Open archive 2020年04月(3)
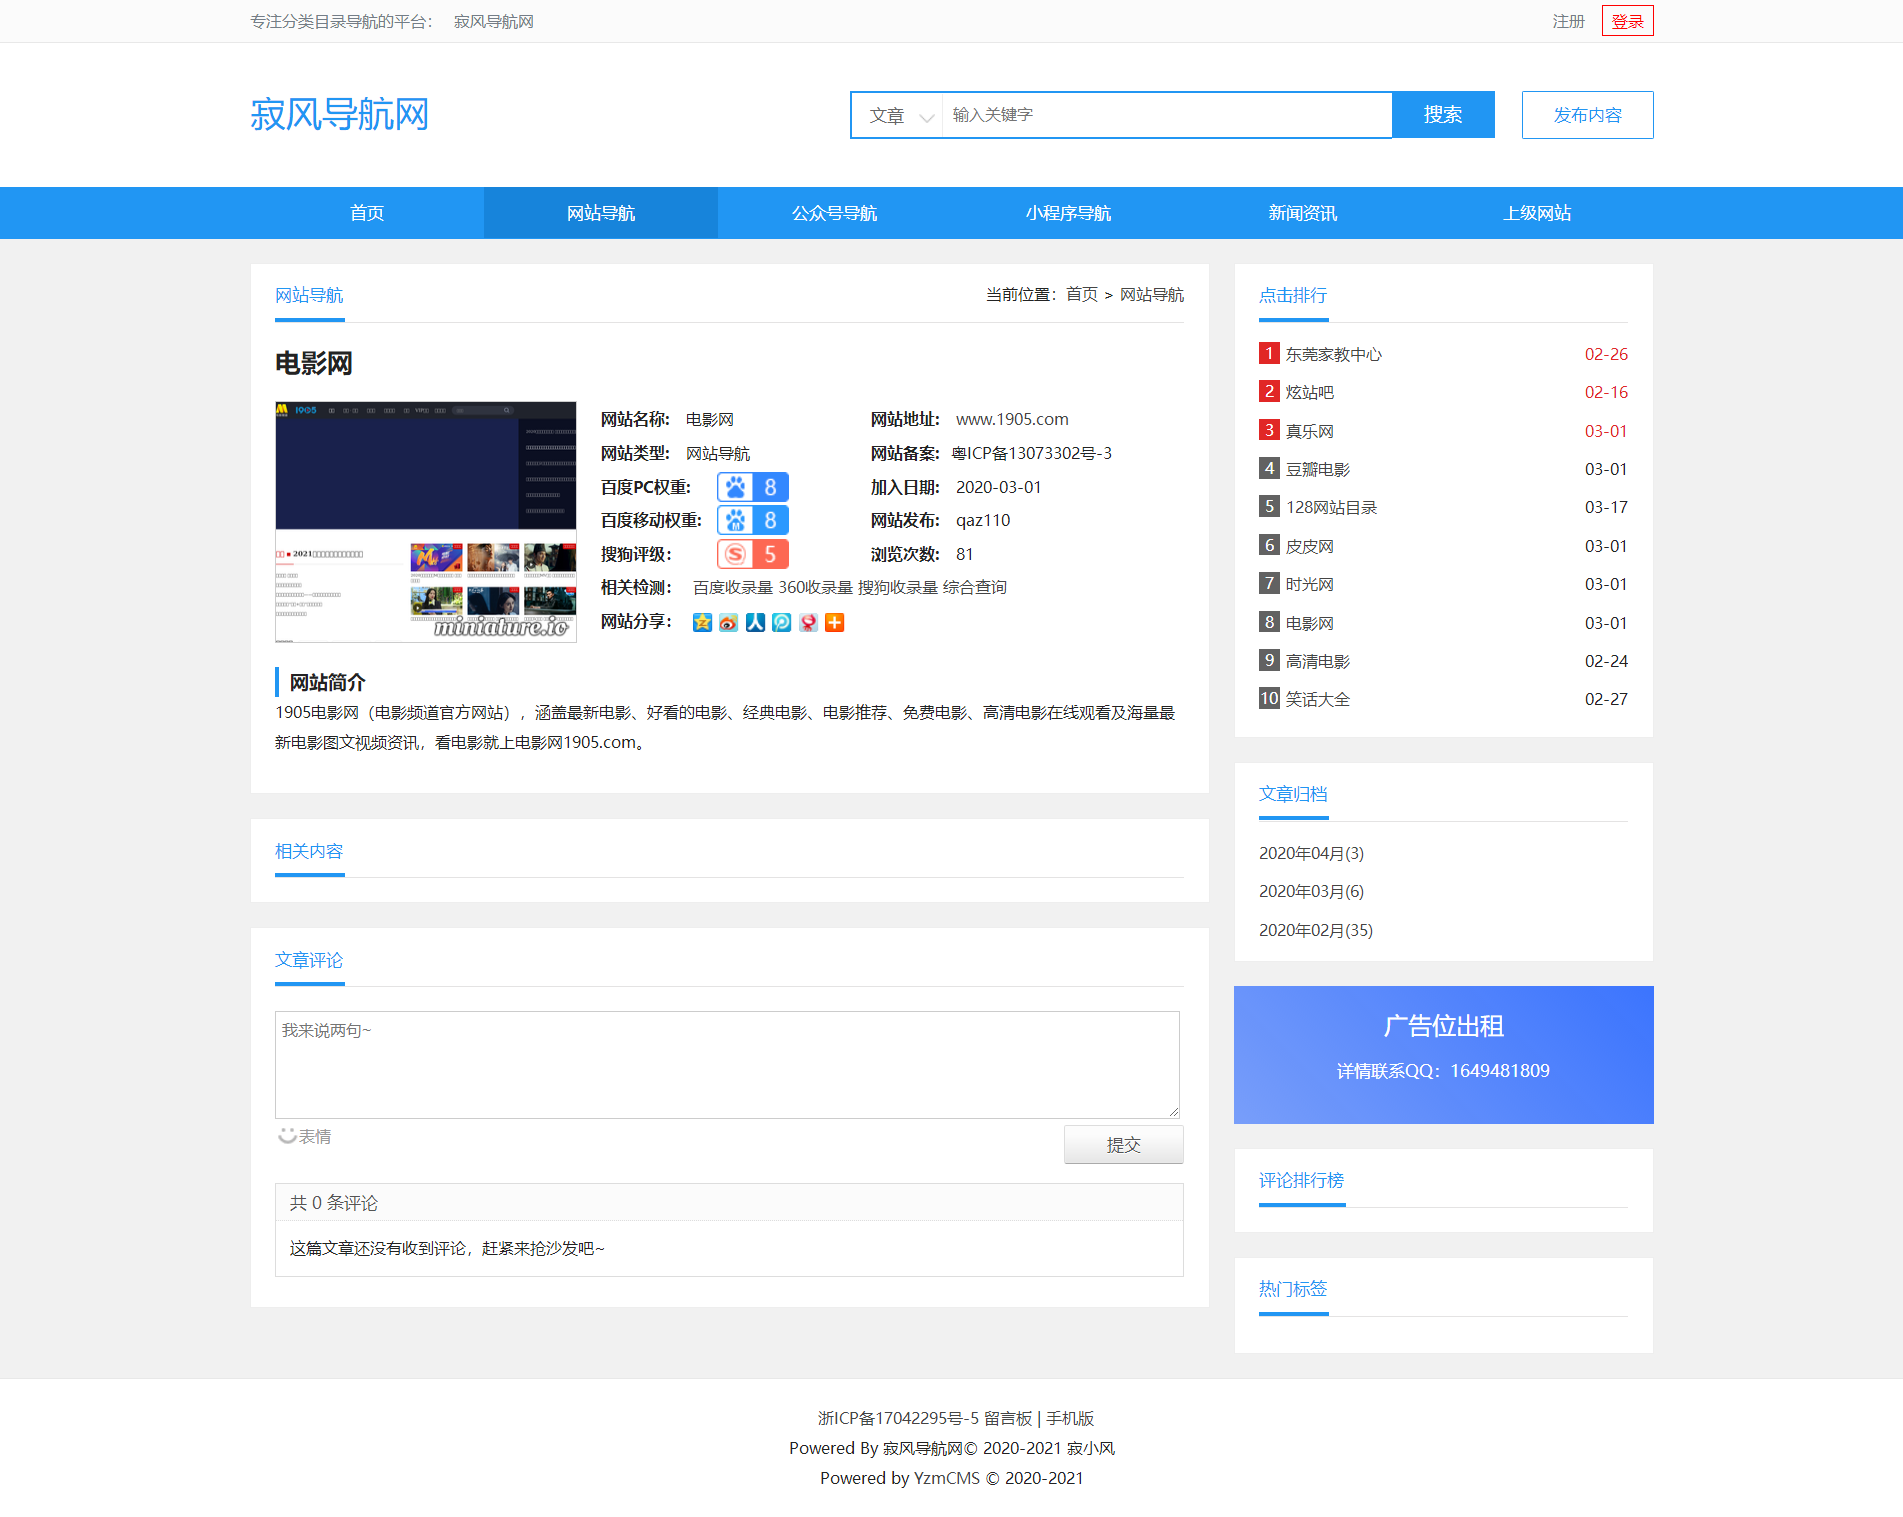Image resolution: width=1903 pixels, height=1517 pixels. tap(1311, 853)
